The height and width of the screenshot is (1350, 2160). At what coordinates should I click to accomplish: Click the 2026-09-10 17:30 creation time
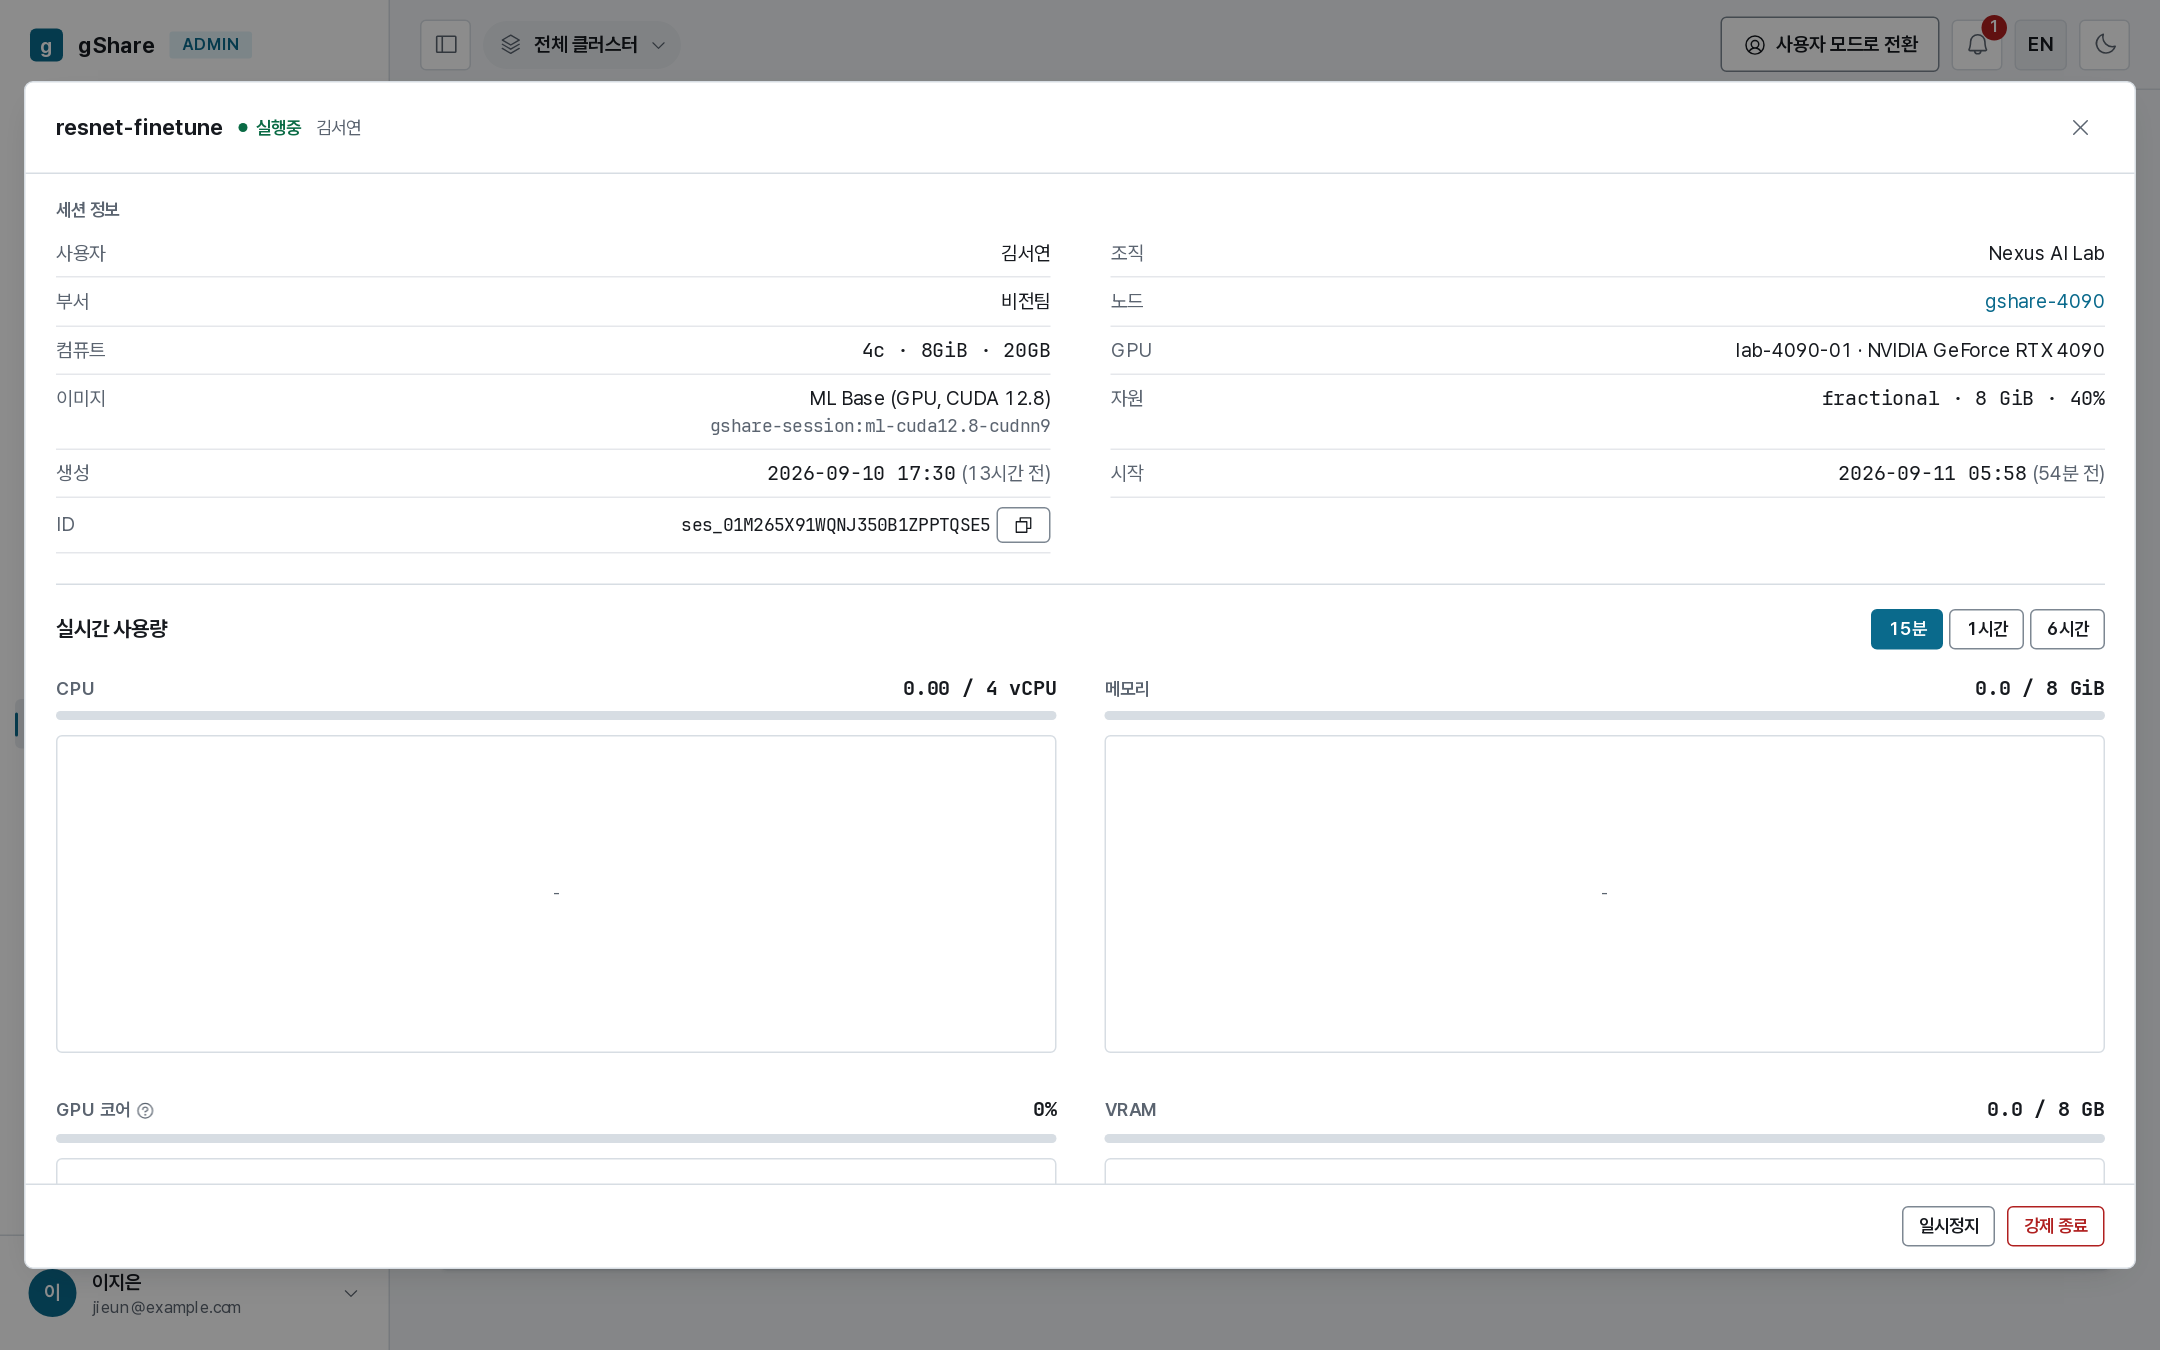(x=861, y=473)
